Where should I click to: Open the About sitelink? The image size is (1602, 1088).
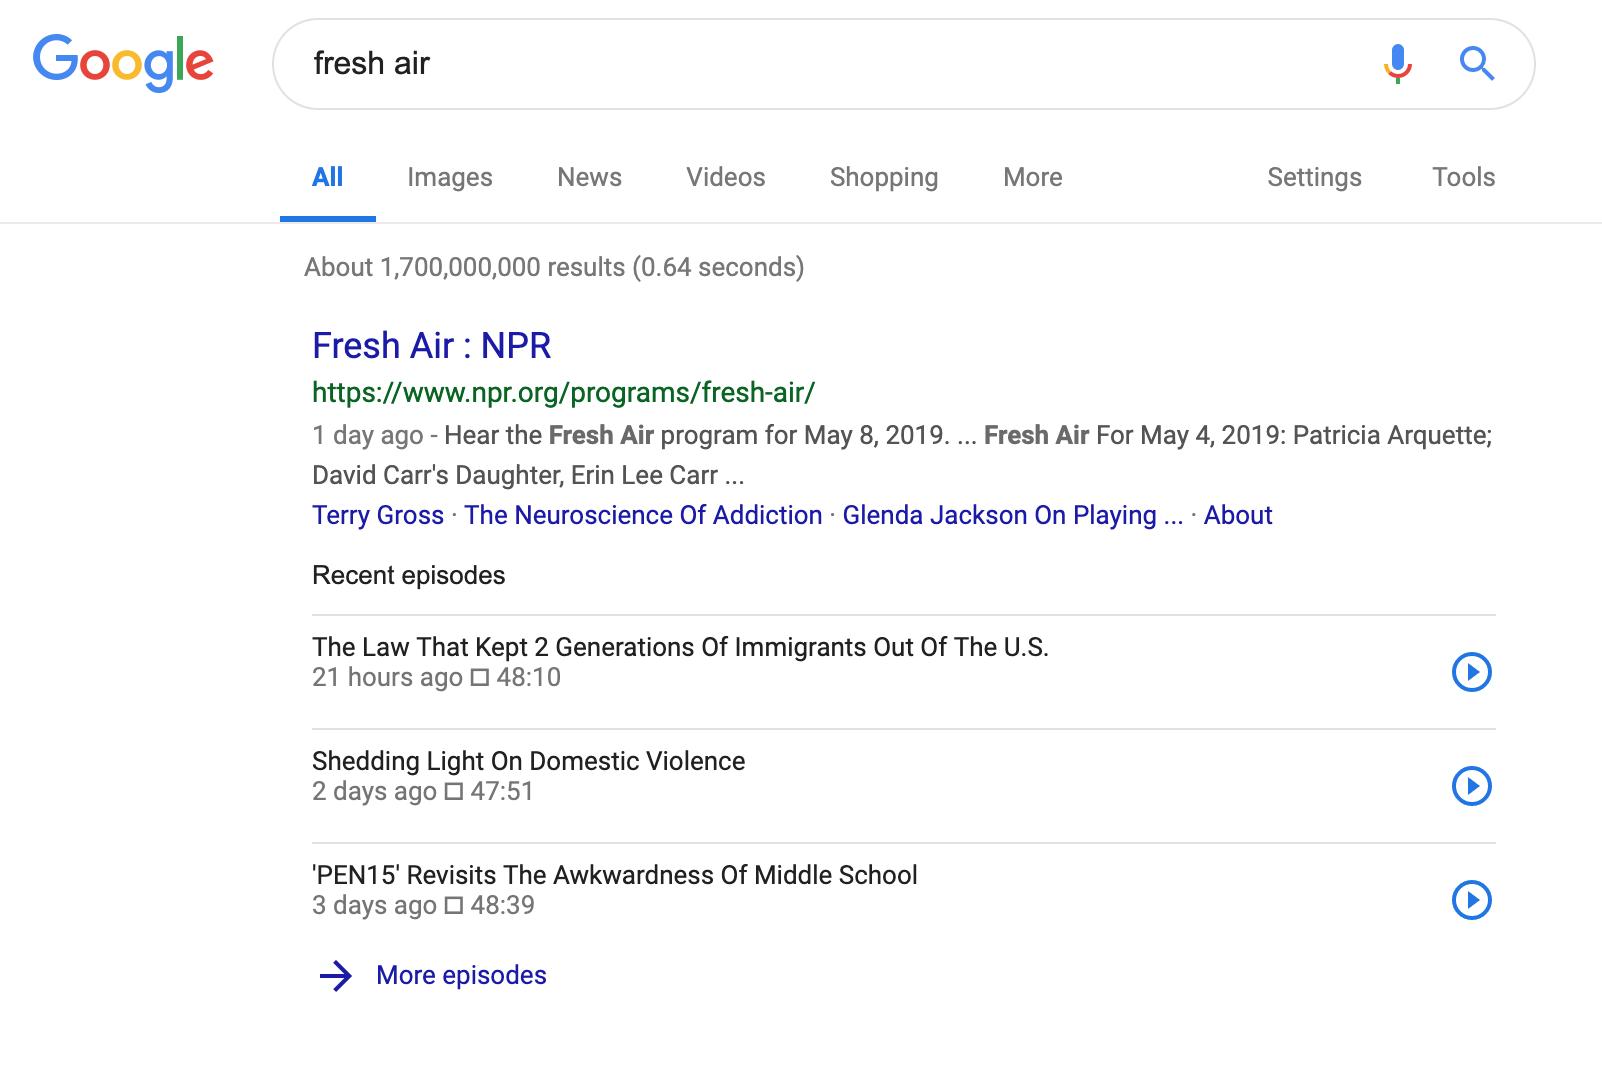point(1238,516)
